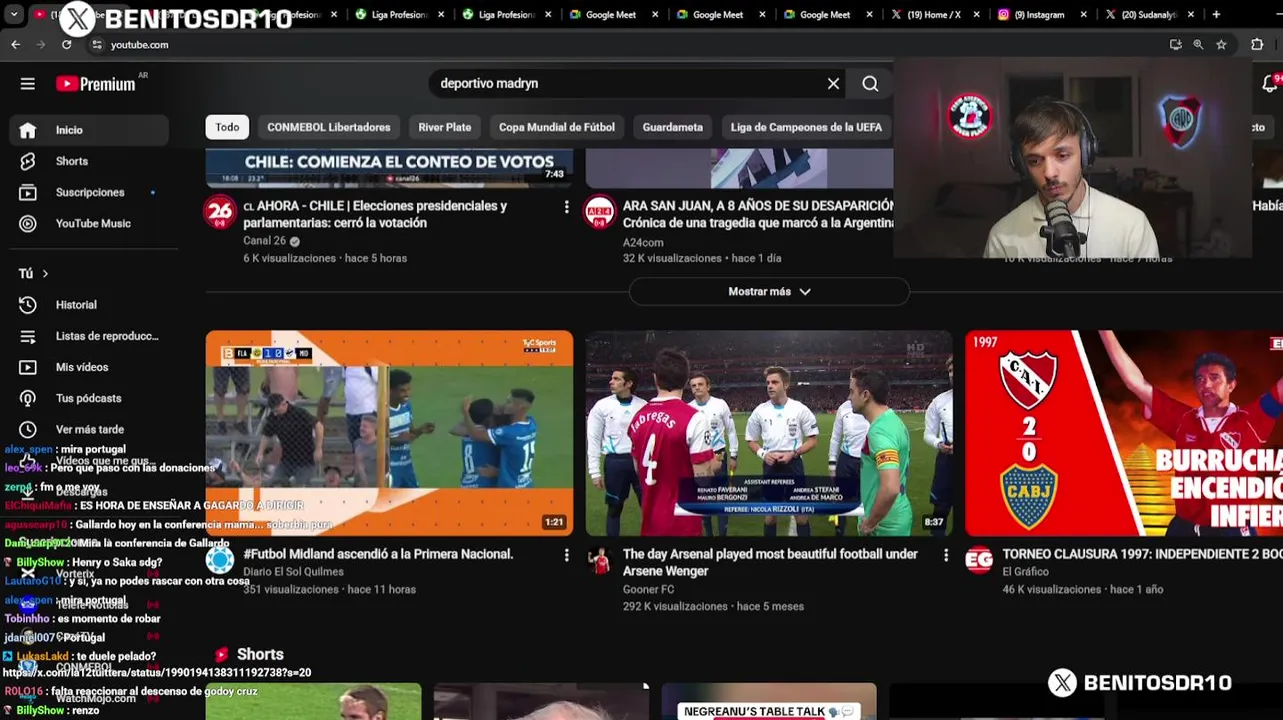1283x720 pixels.
Task: Click the browser forward arrow
Action: click(41, 45)
